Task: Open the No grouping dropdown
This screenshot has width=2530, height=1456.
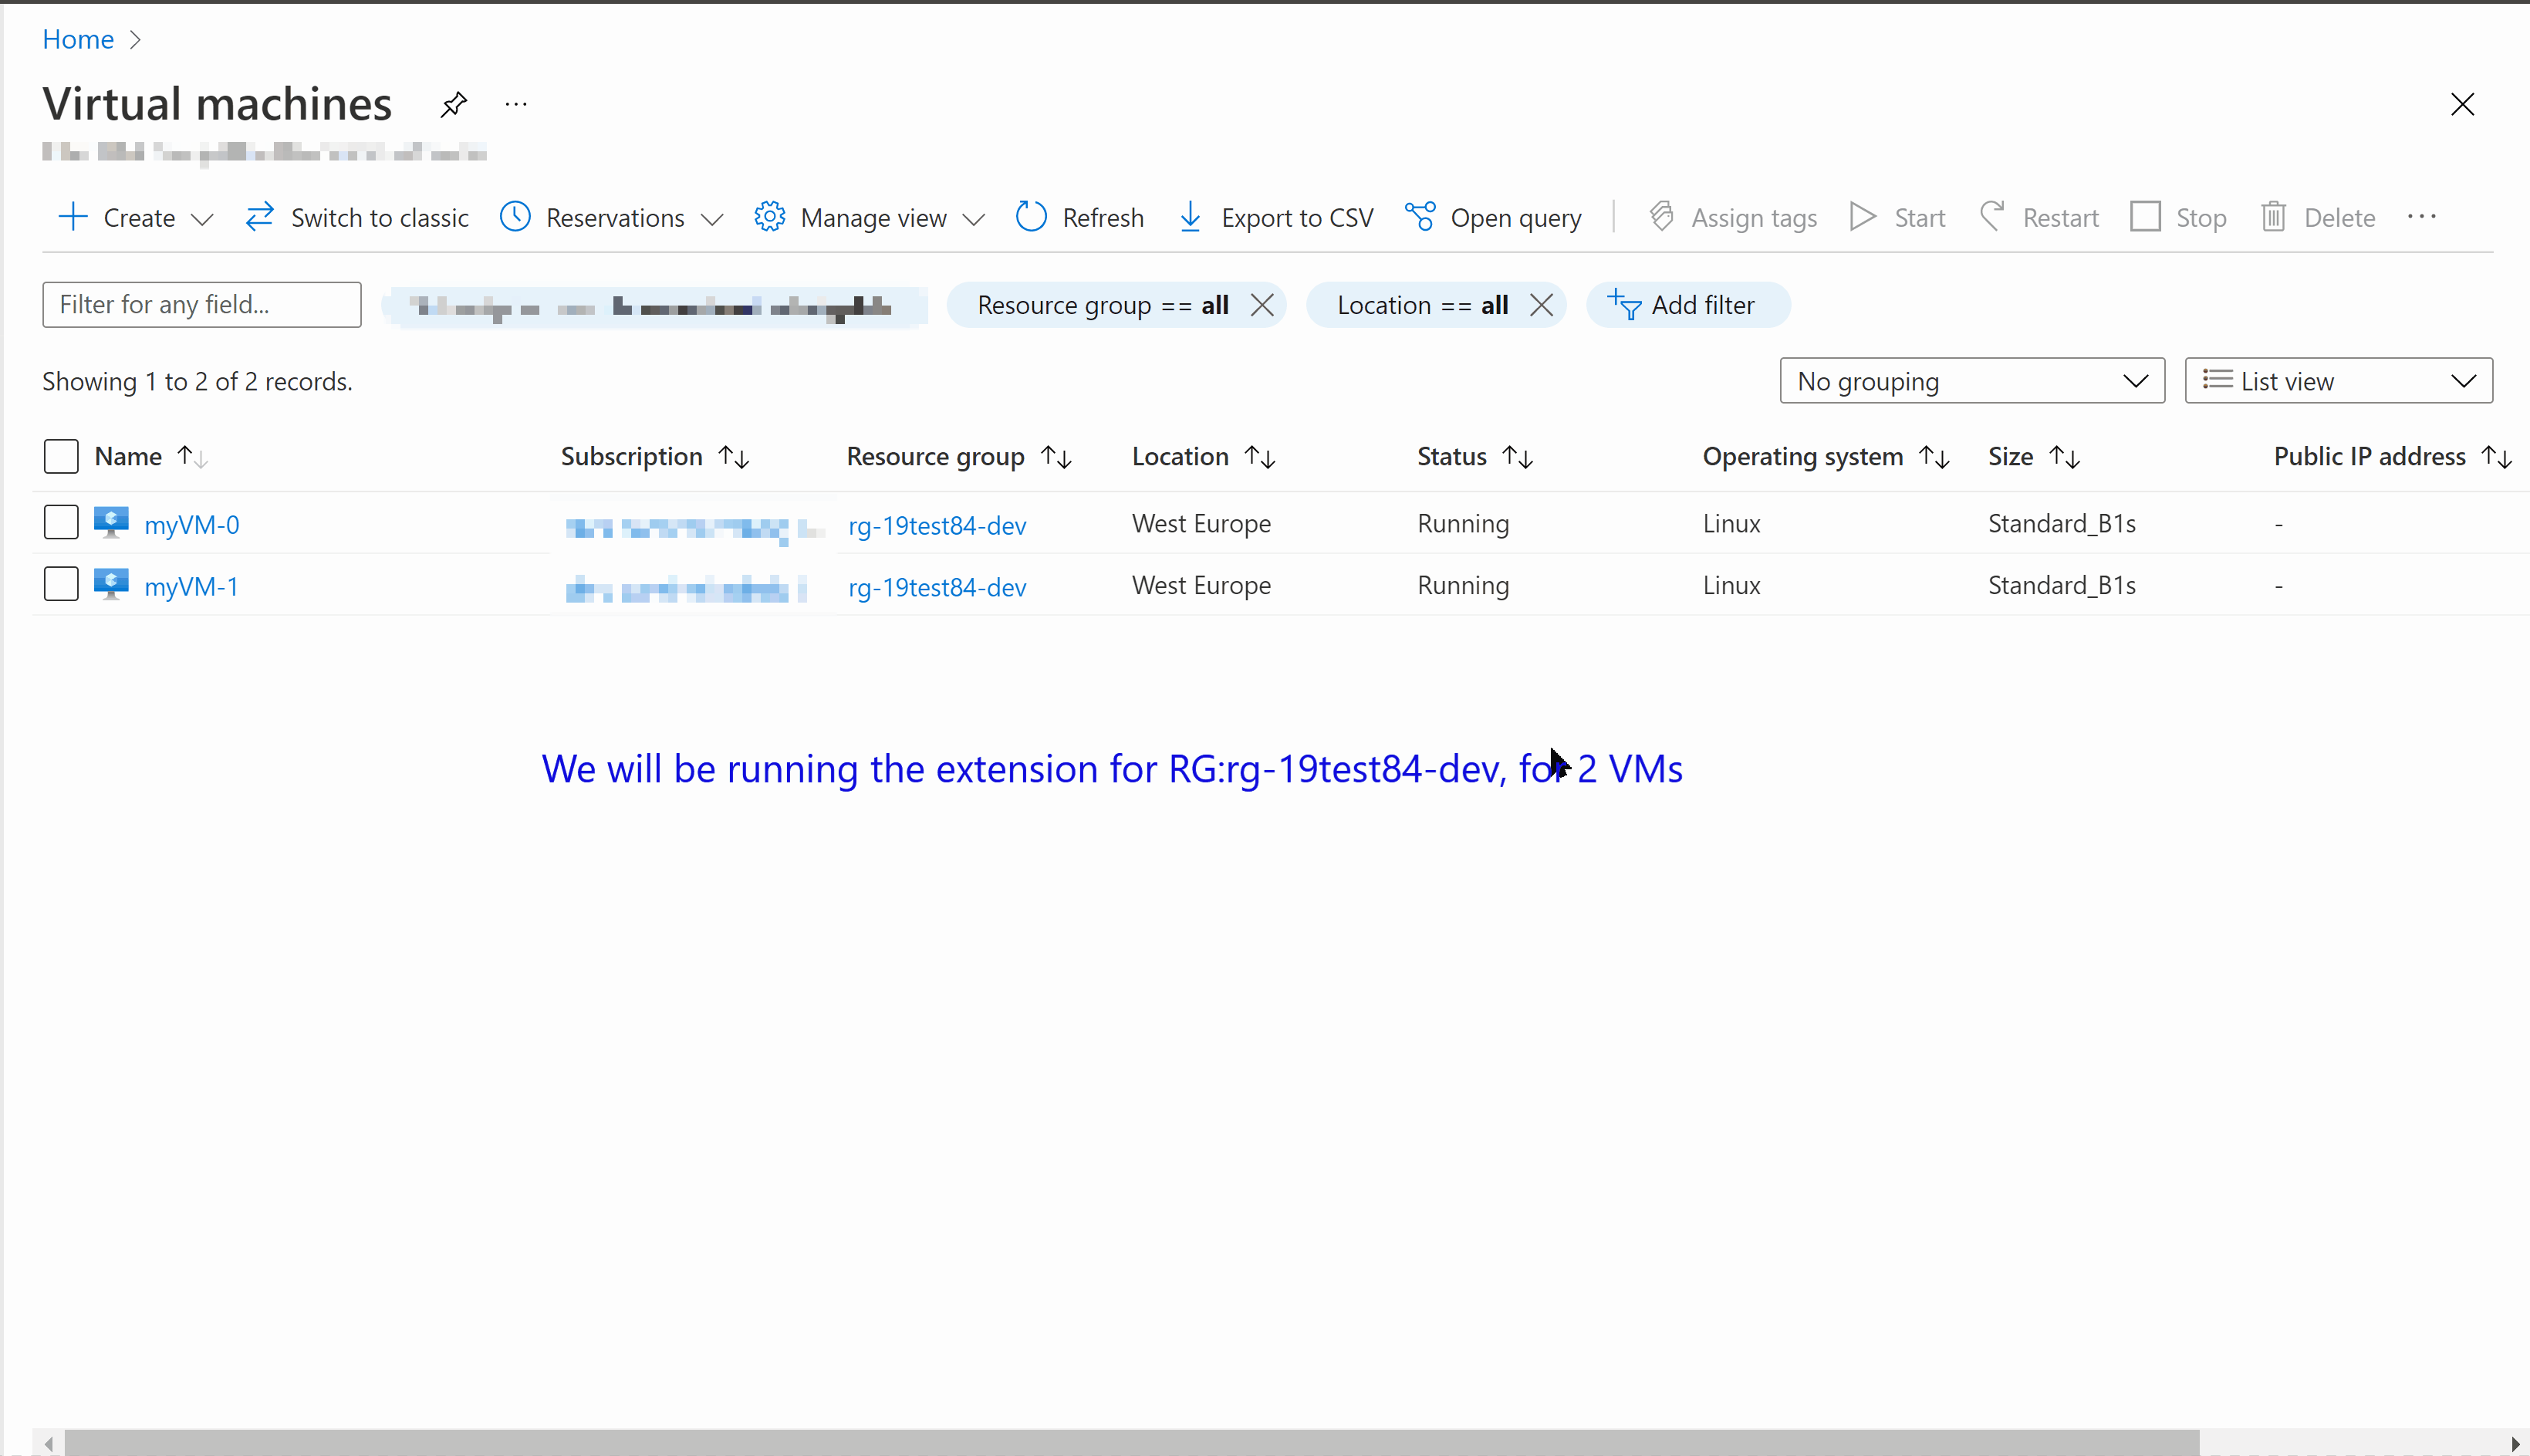Action: point(1971,380)
